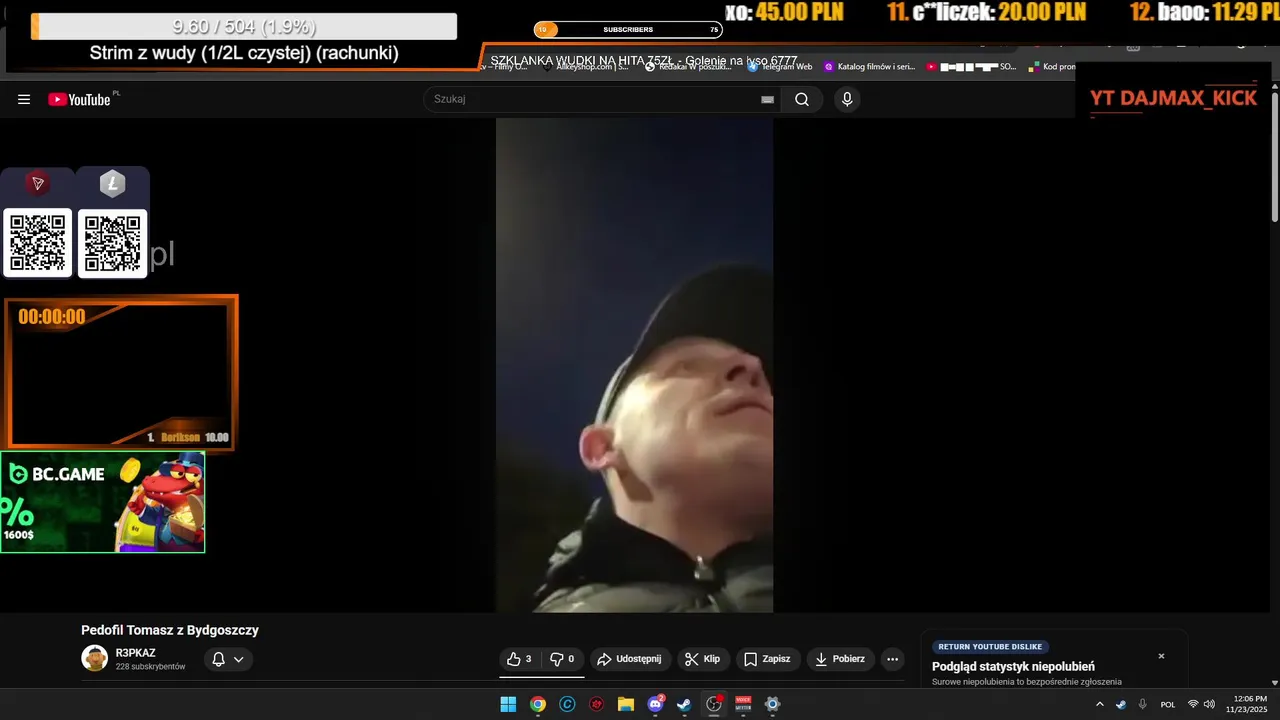Save the video with Zapisz
Screen dimensions: 1280x720
coord(768,659)
